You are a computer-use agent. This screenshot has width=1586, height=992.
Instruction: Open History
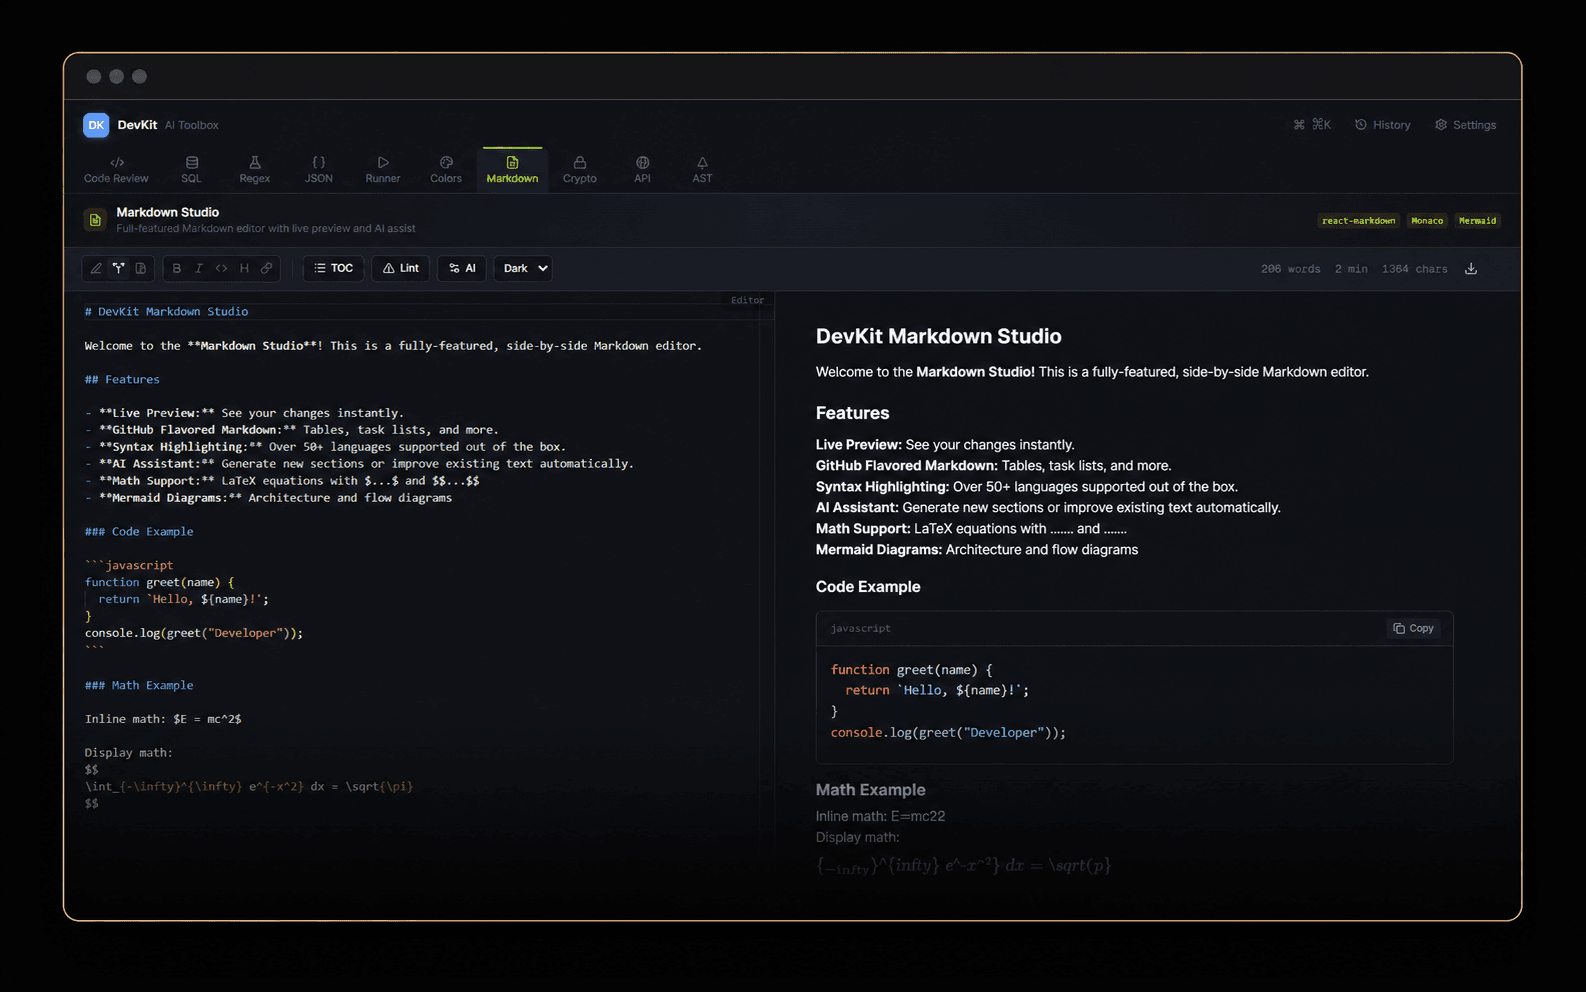pos(1383,125)
